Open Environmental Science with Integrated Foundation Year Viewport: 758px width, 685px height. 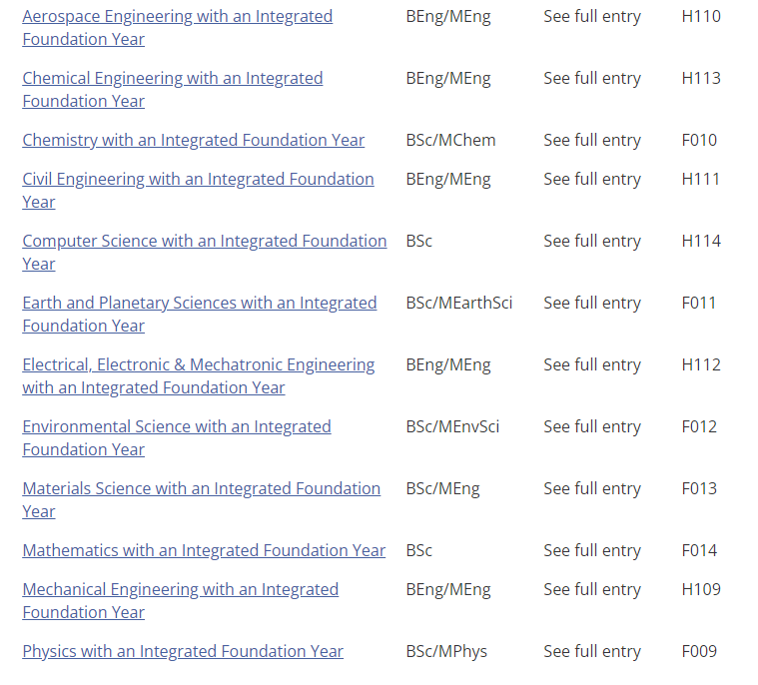[177, 438]
